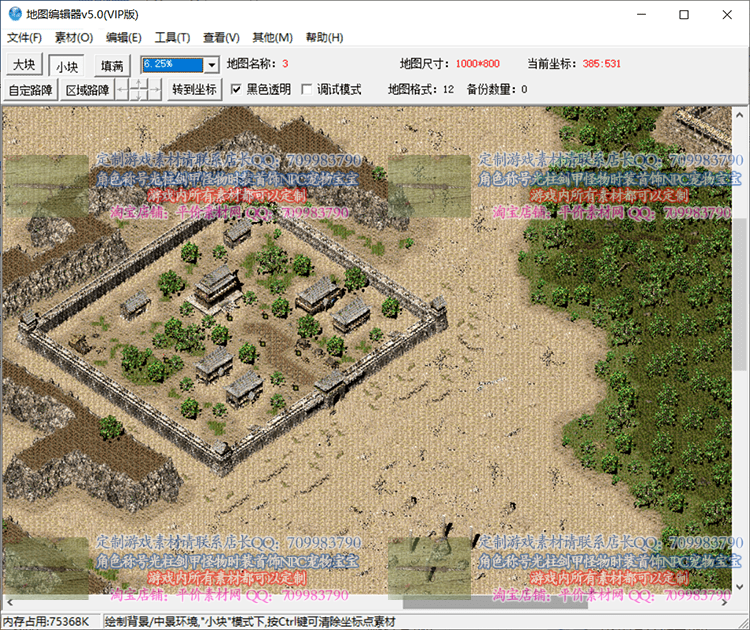The height and width of the screenshot is (630, 750).
Task: Click the vertical scrollbar down arrow
Action: click(x=739, y=586)
